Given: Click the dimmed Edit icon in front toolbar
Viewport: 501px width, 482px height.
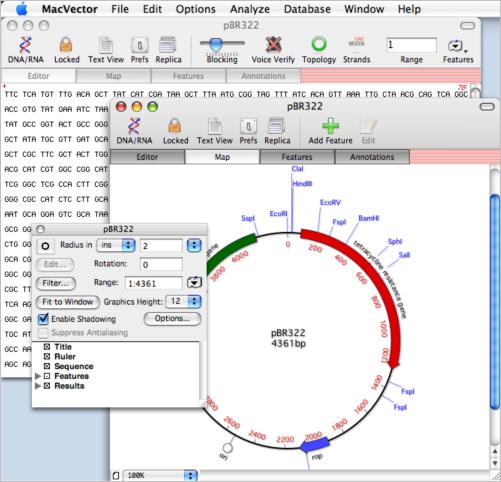Looking at the screenshot, I should 368,126.
